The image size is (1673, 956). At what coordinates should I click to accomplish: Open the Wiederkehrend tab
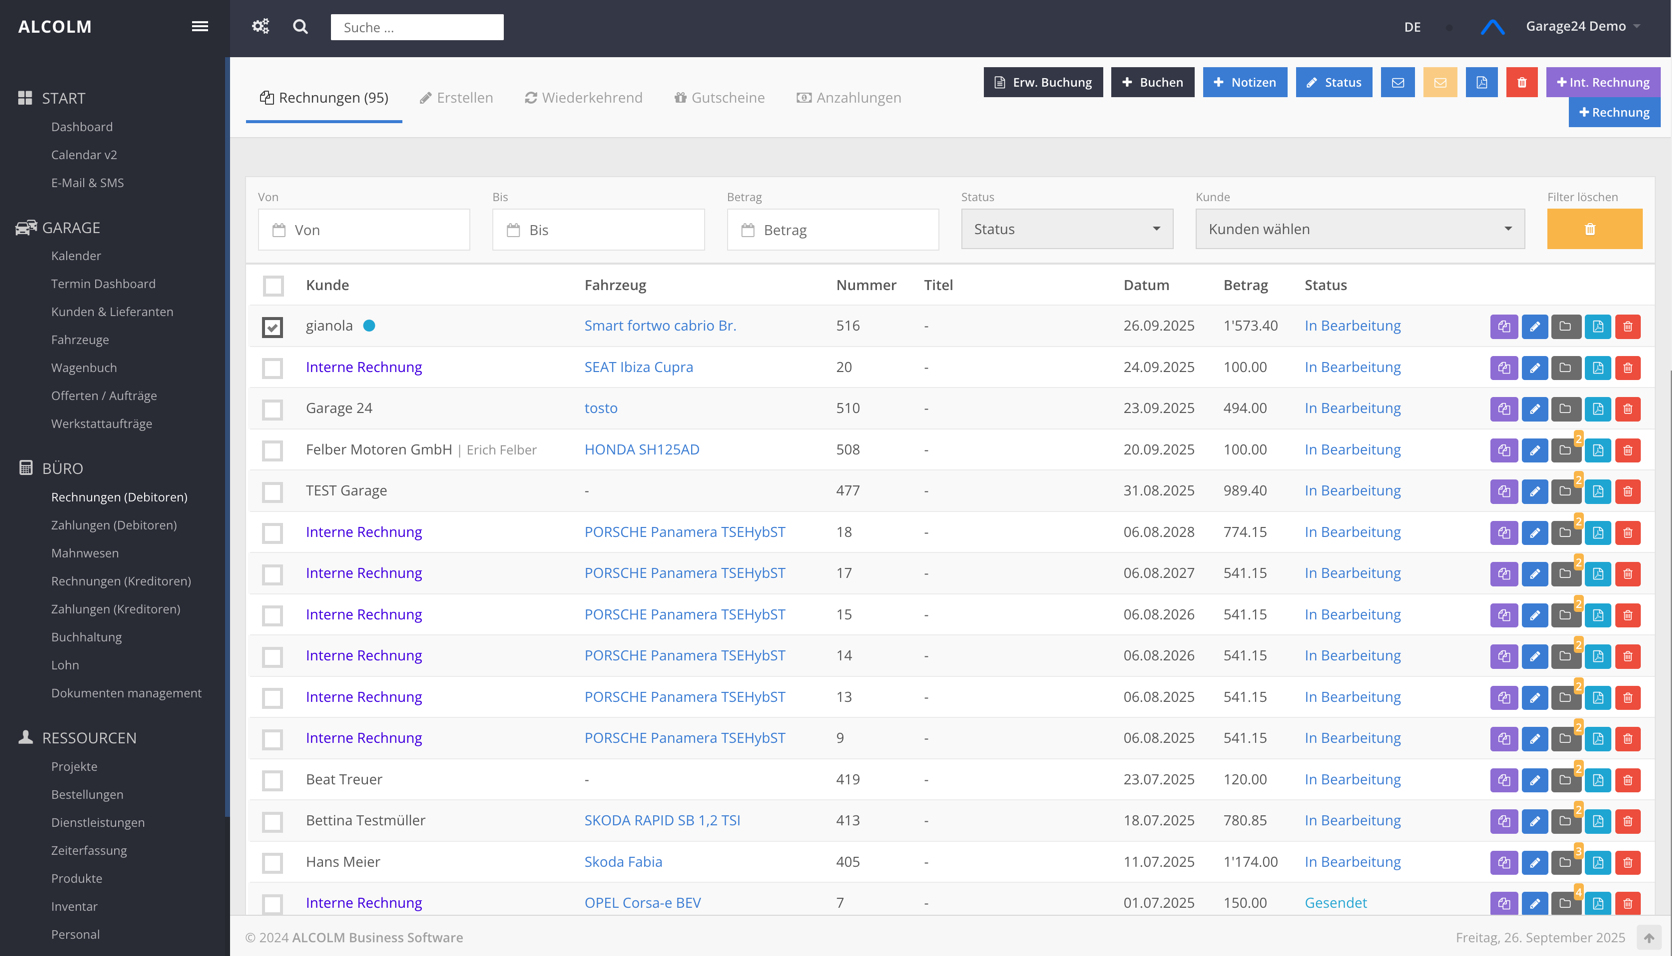(584, 98)
